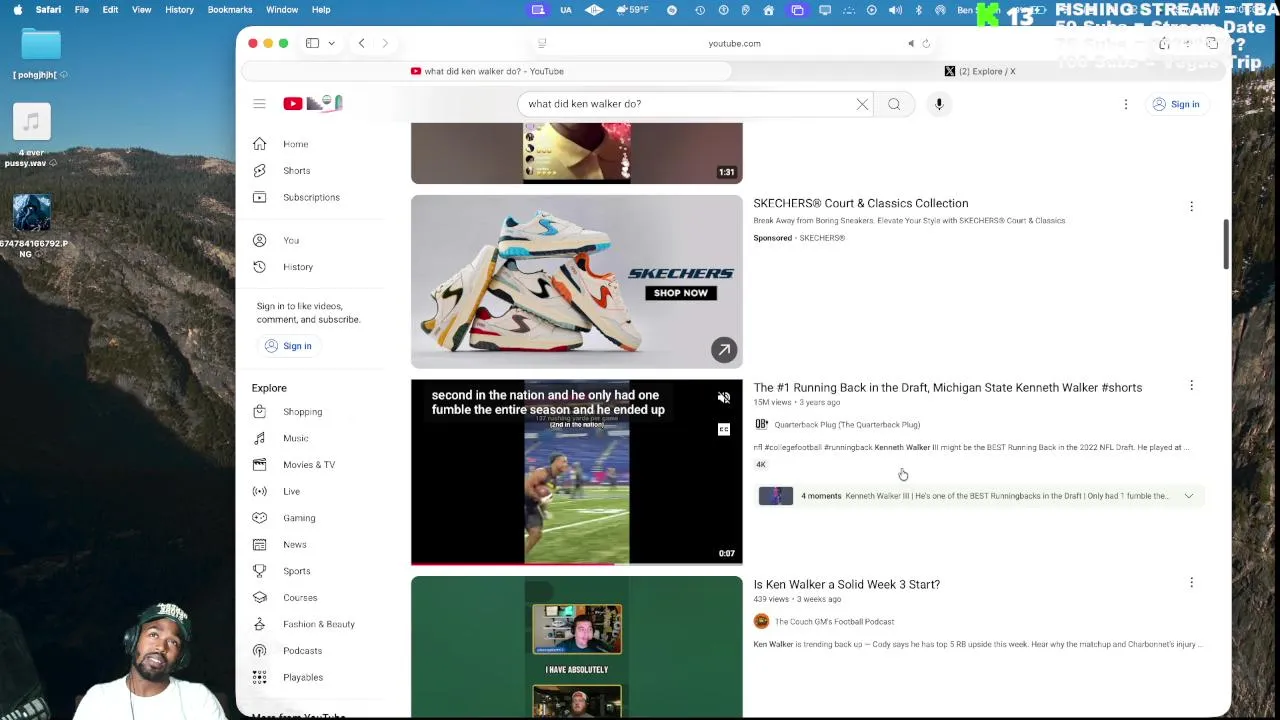Click the YouTube logo
Image resolution: width=1280 pixels, height=720 pixels.
point(313,103)
